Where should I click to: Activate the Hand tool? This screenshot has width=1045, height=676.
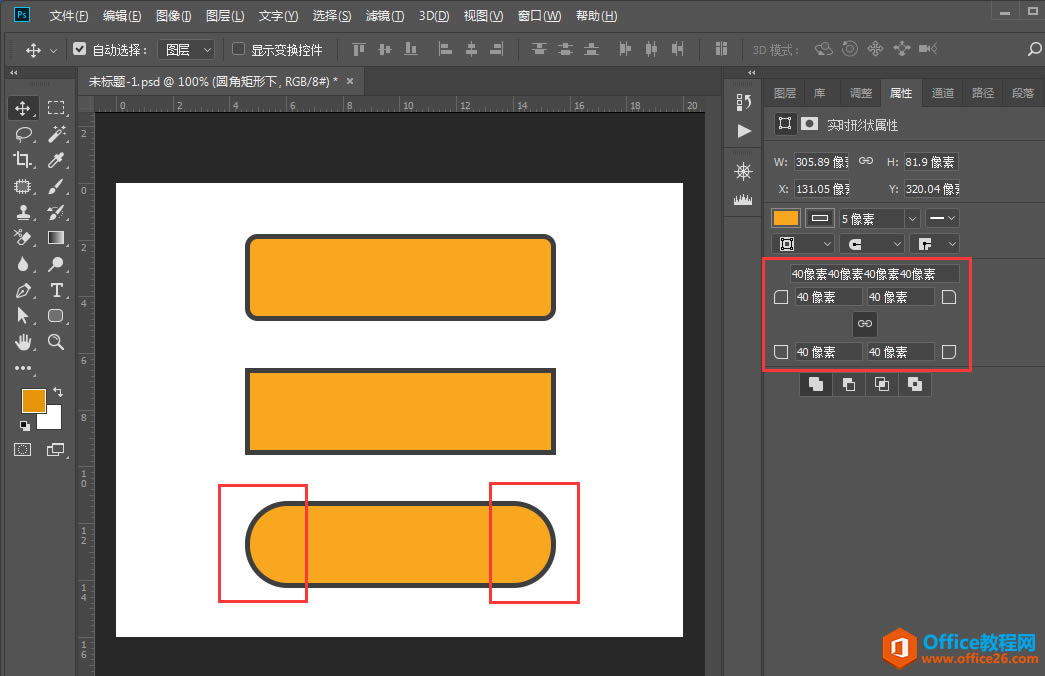point(23,342)
